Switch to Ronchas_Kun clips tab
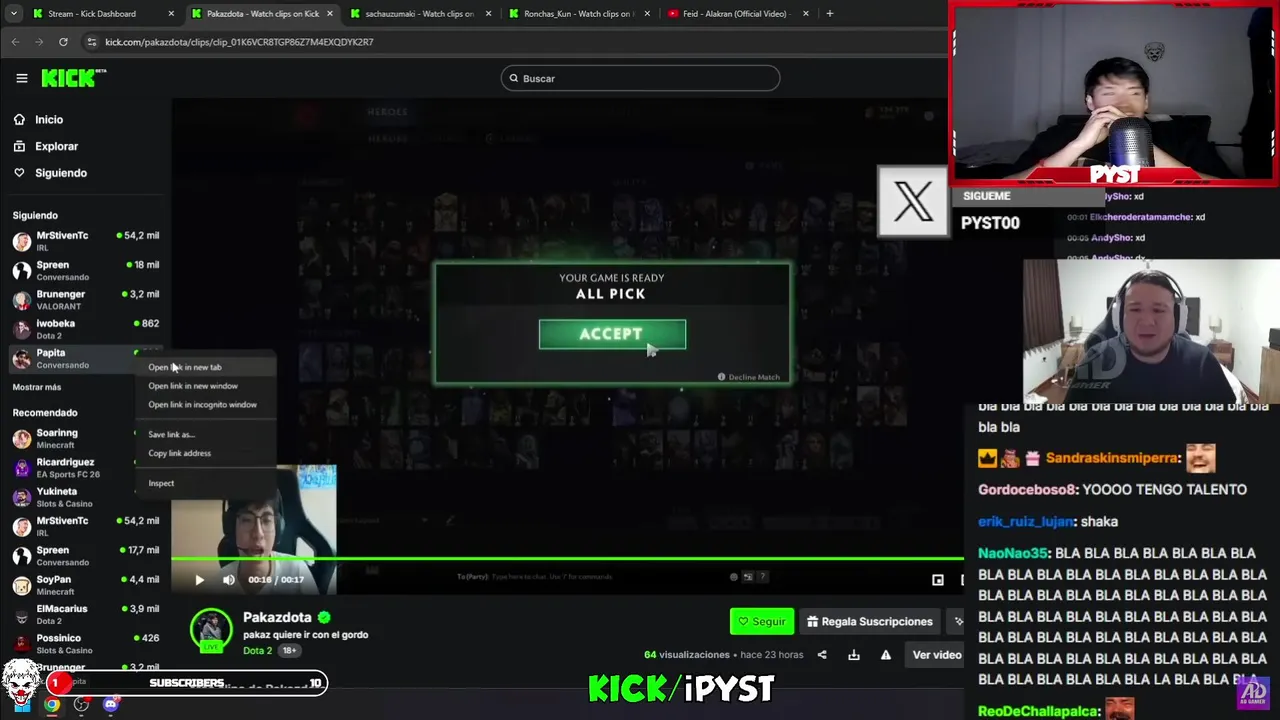 point(578,14)
